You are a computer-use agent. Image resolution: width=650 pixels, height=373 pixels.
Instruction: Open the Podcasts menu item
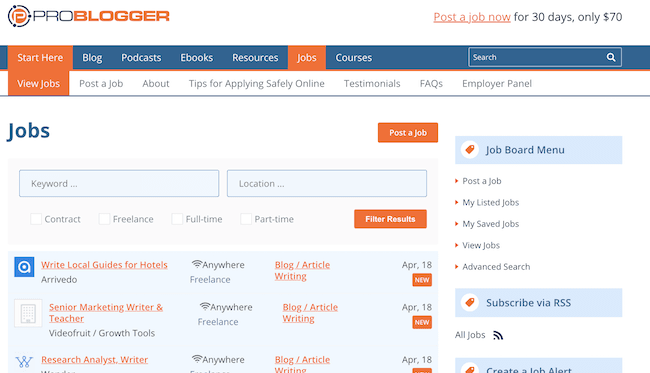pos(141,58)
